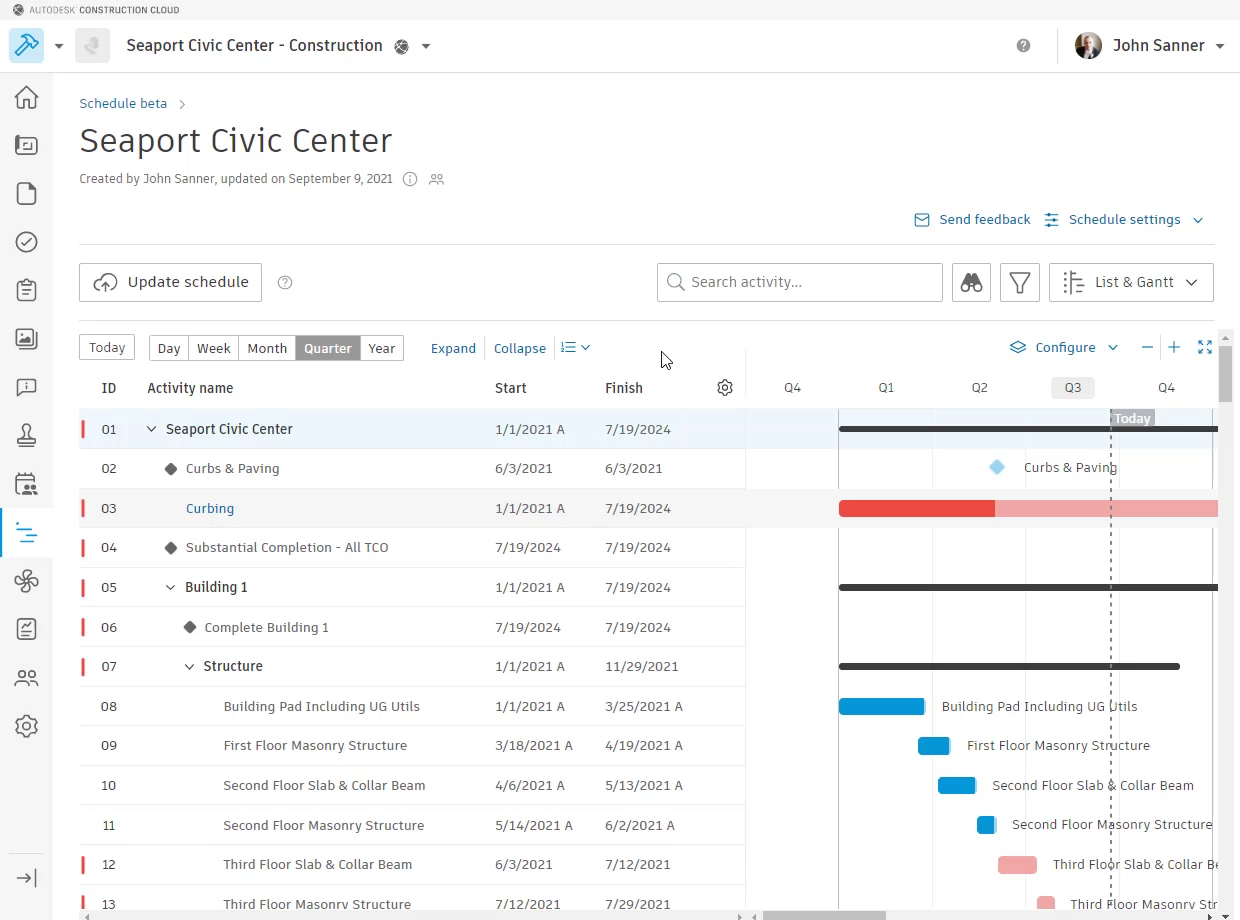Collapse the Seaport Civic Center row
This screenshot has height=920, width=1240.
[152, 429]
